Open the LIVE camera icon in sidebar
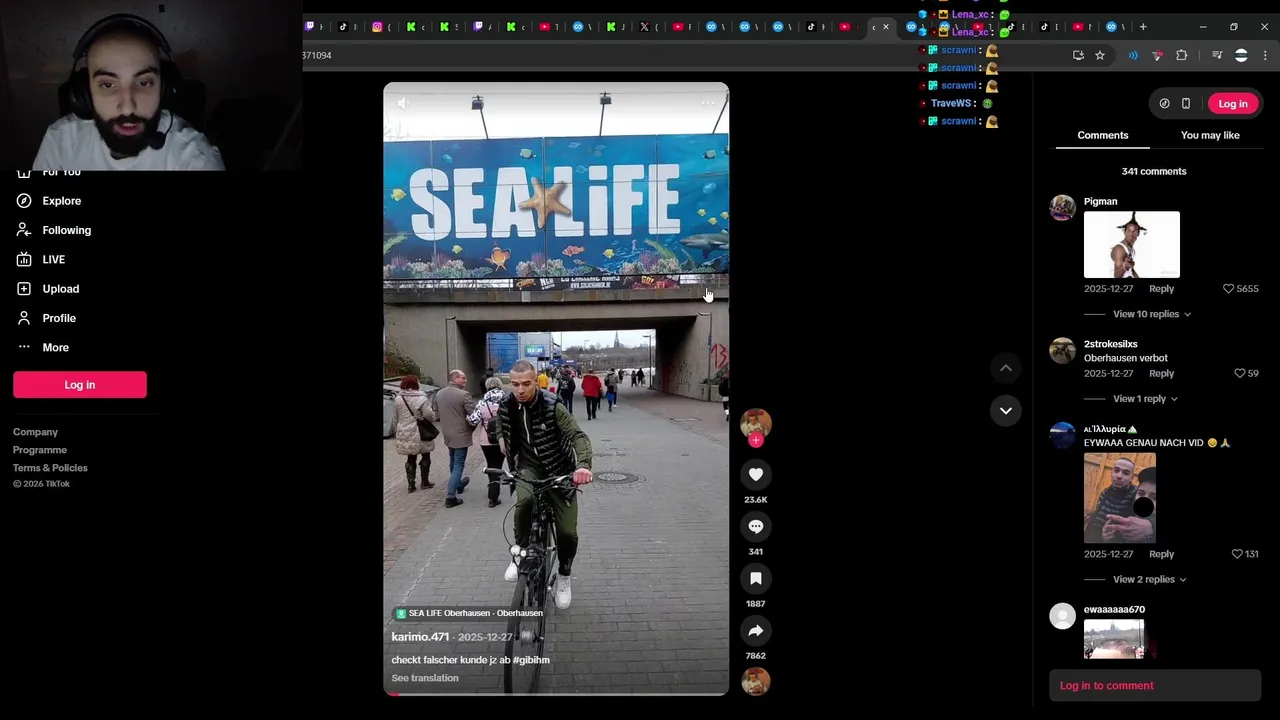This screenshot has width=1280, height=720. [24, 259]
